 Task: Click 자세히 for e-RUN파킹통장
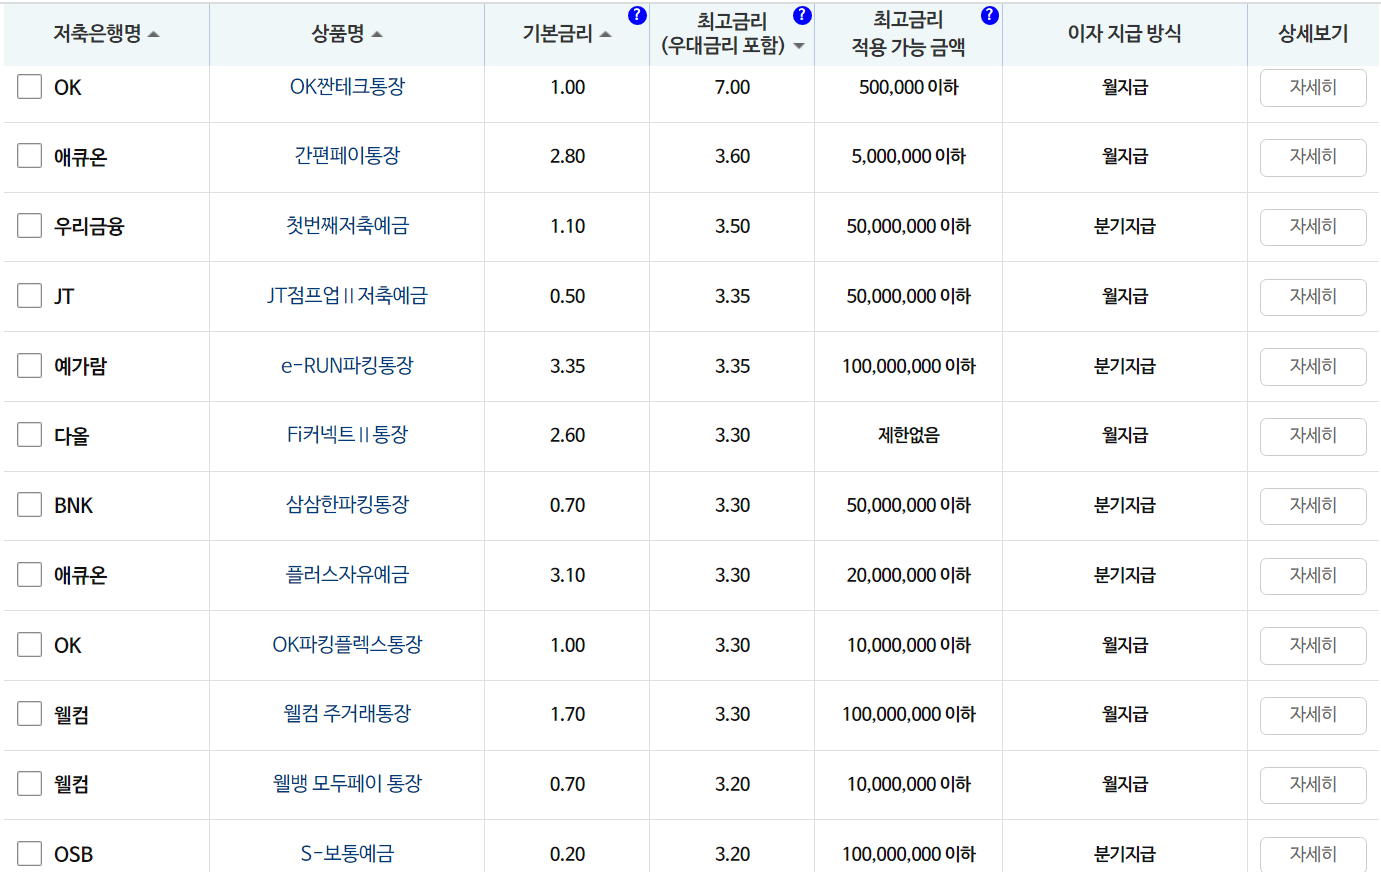click(1313, 367)
